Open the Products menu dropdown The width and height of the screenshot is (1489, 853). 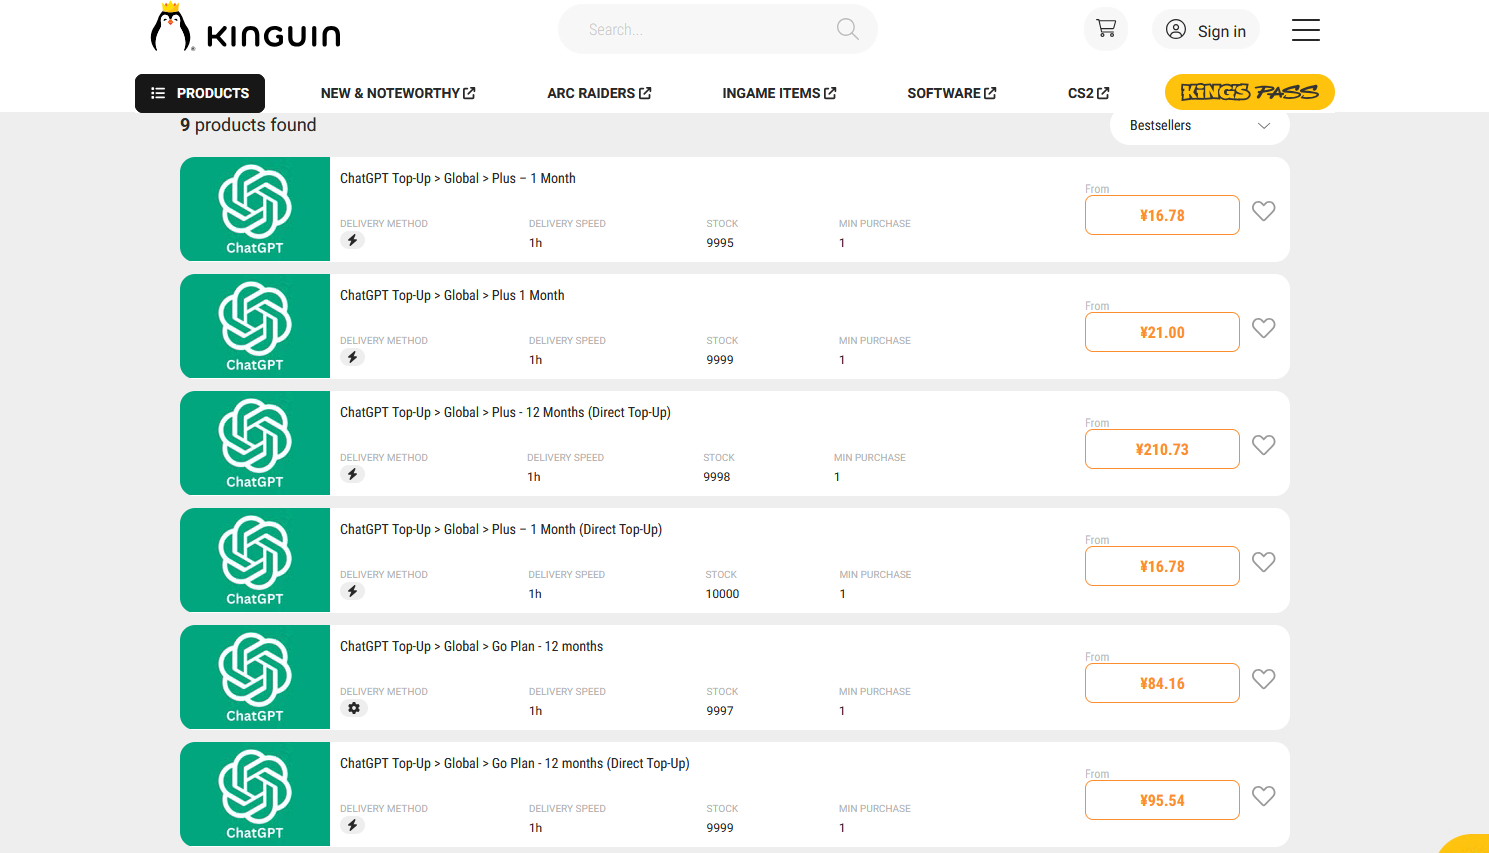point(200,93)
